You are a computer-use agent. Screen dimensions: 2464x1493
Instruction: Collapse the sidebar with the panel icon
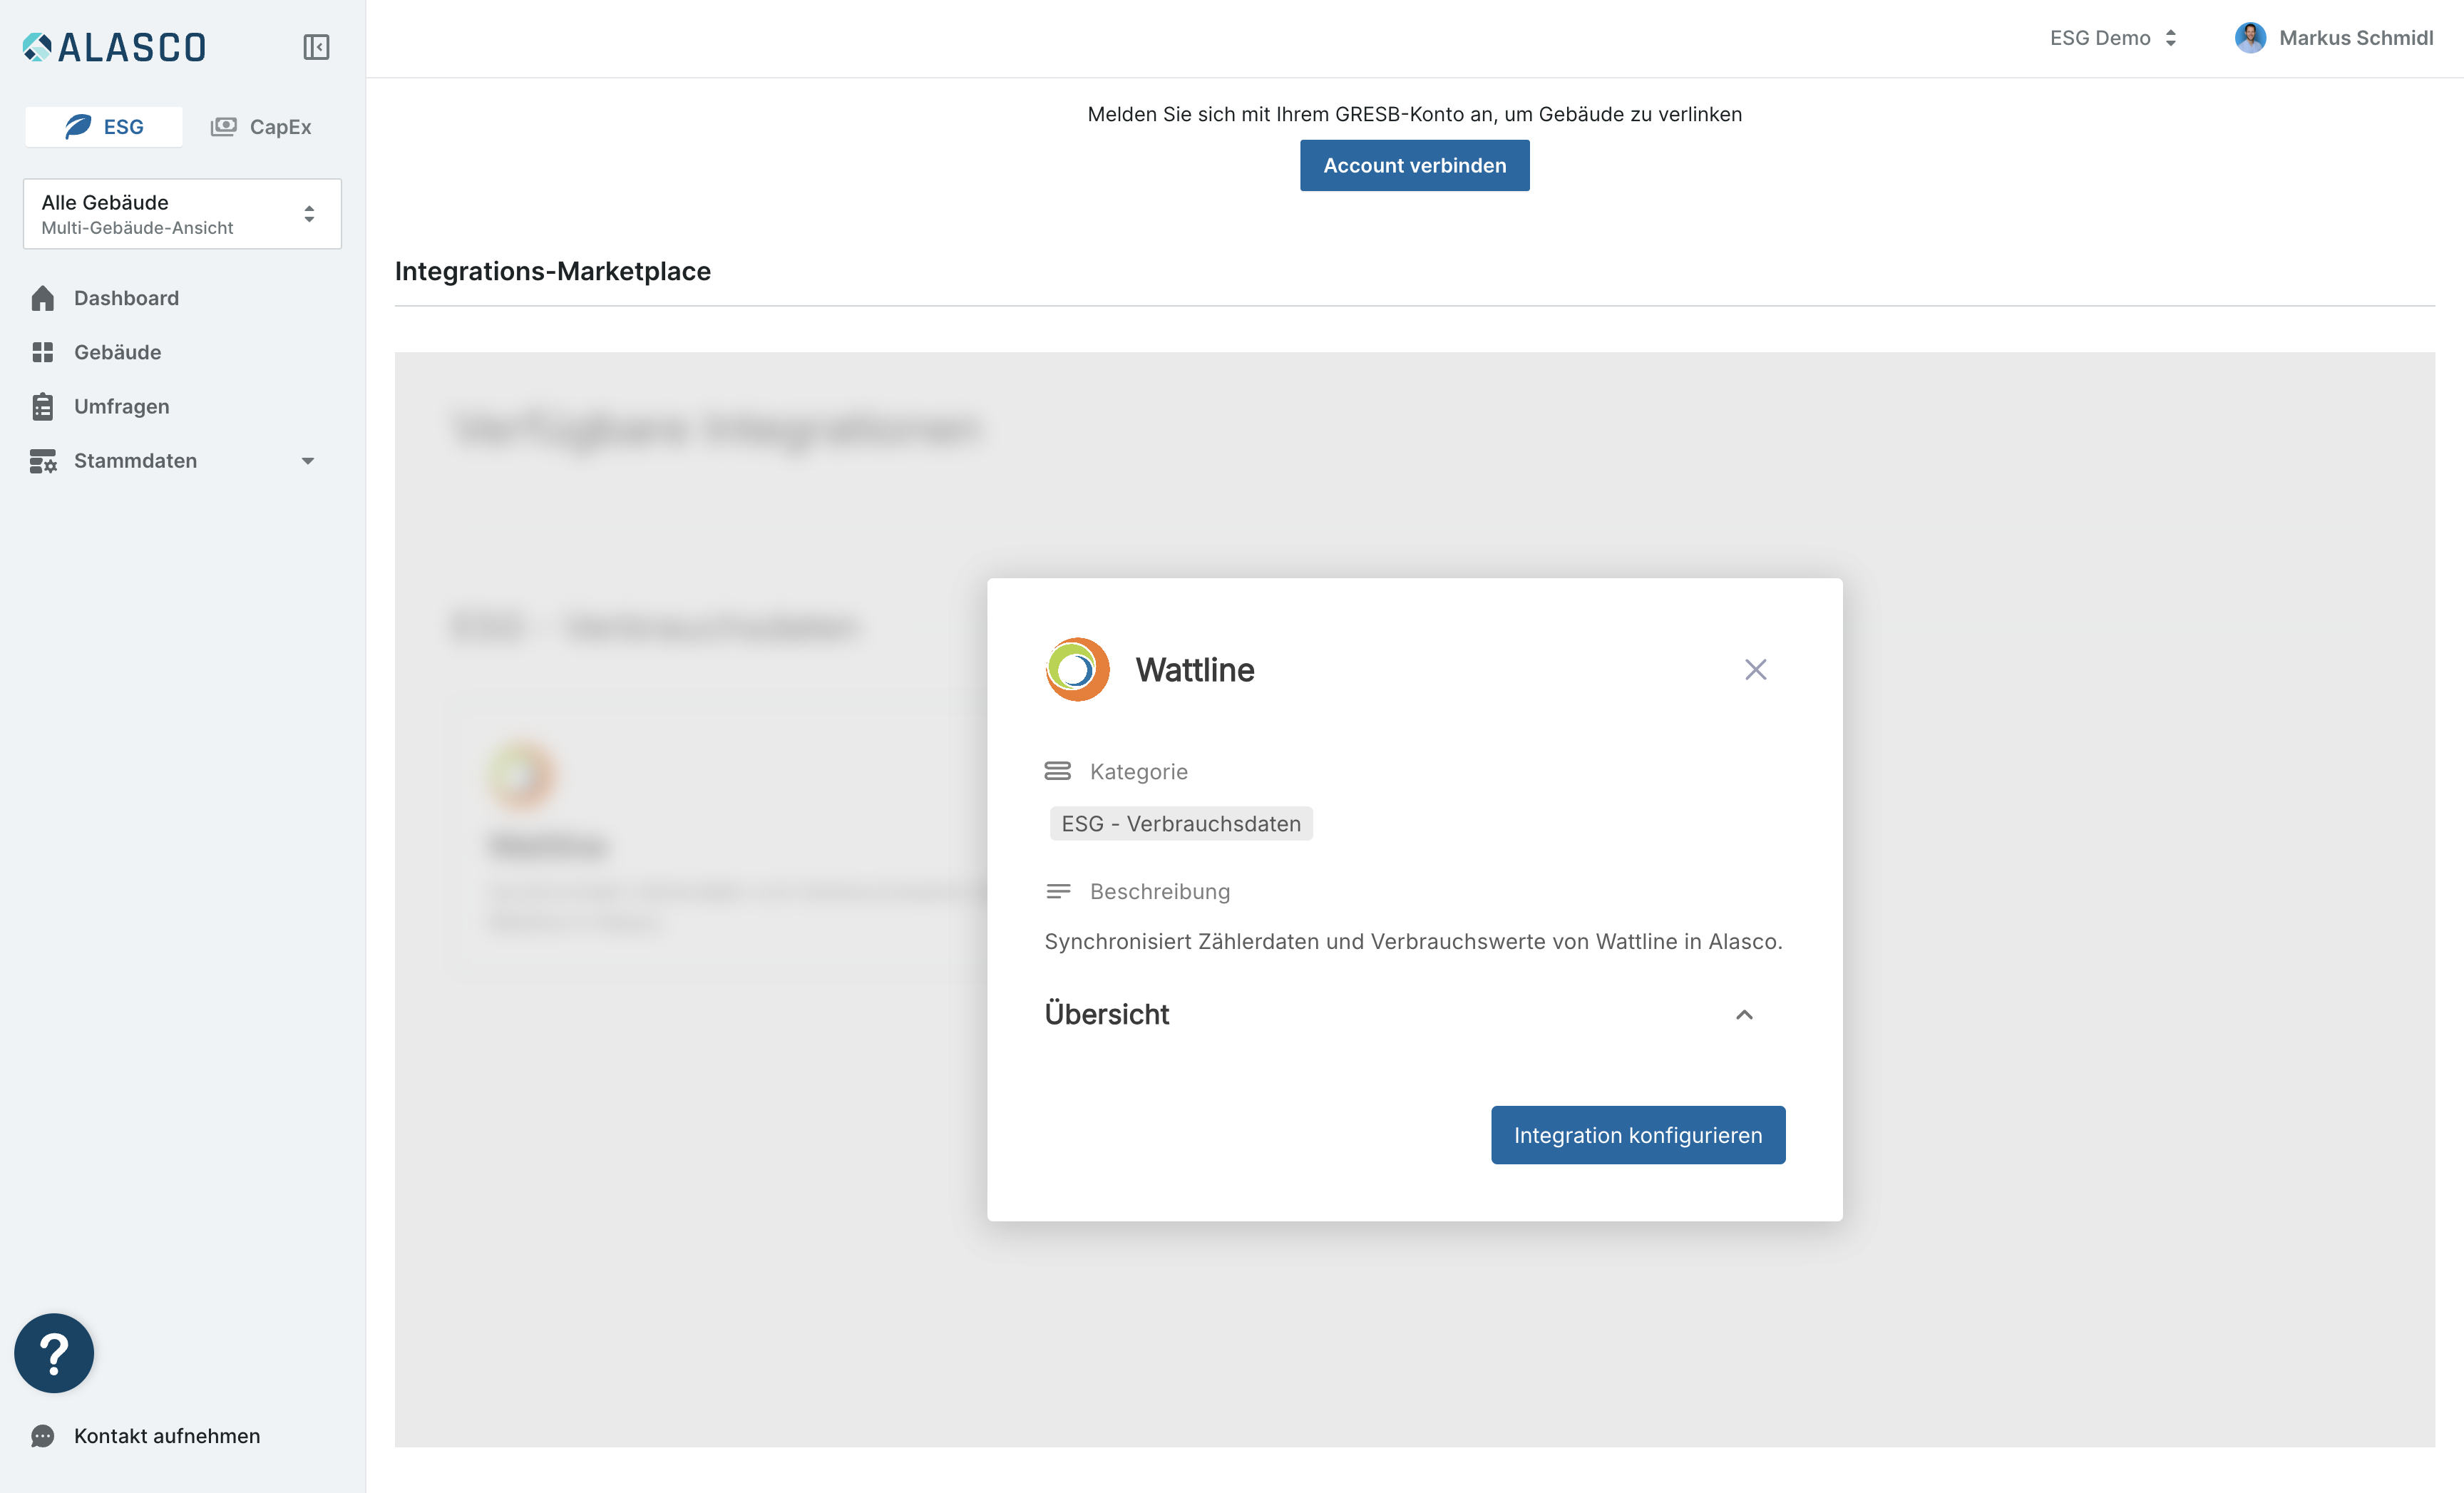[x=316, y=47]
